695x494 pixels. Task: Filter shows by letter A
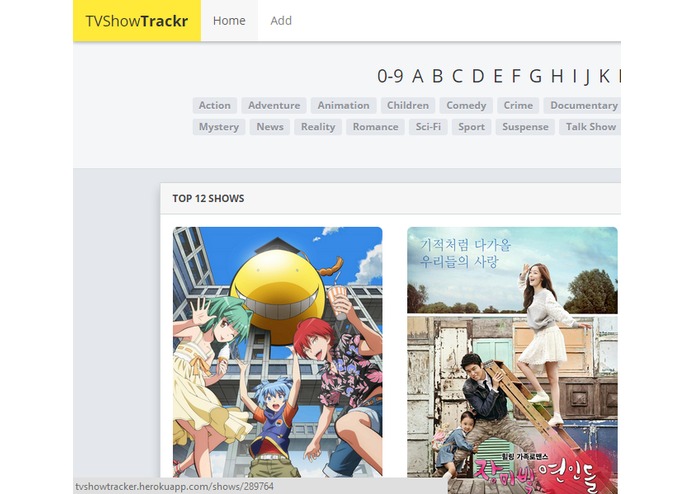(418, 76)
